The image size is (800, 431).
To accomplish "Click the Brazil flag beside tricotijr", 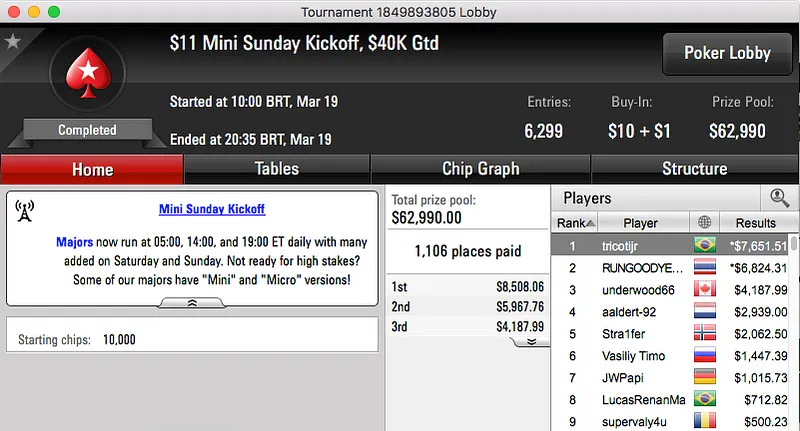I will click(x=704, y=245).
